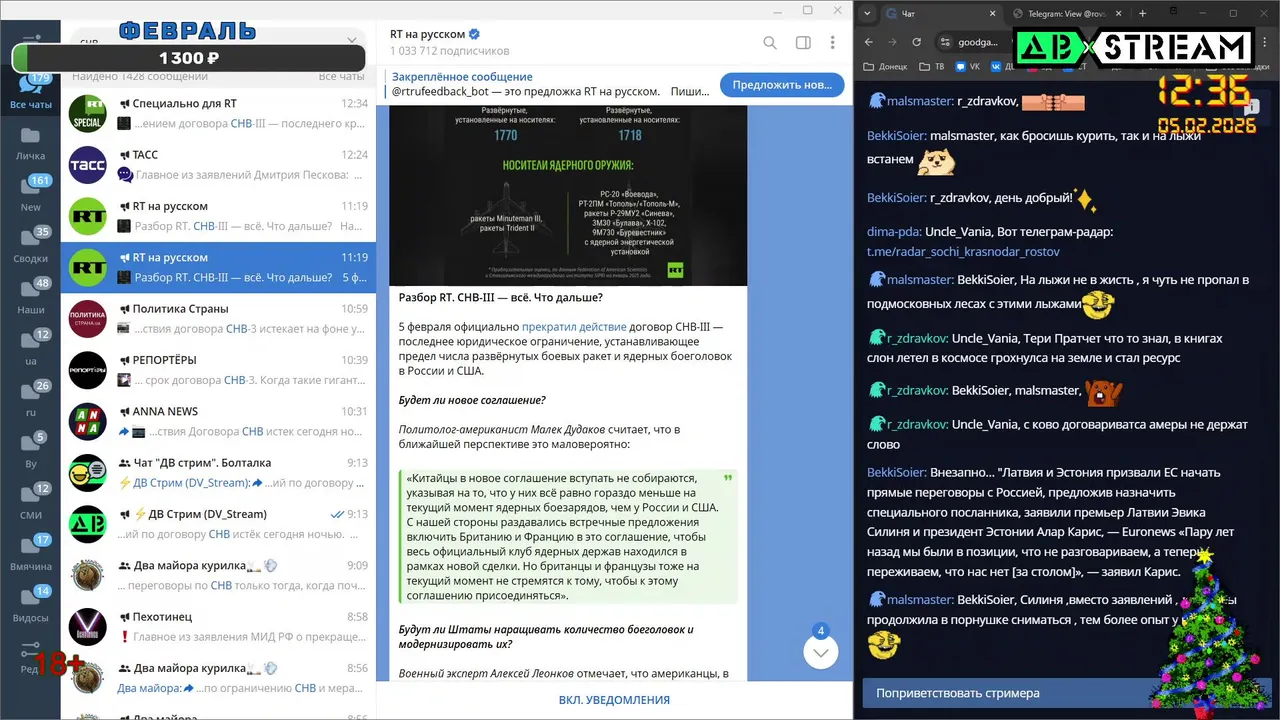Expand the browser tab search dropdown
1280x720 pixels.
(x=865, y=13)
